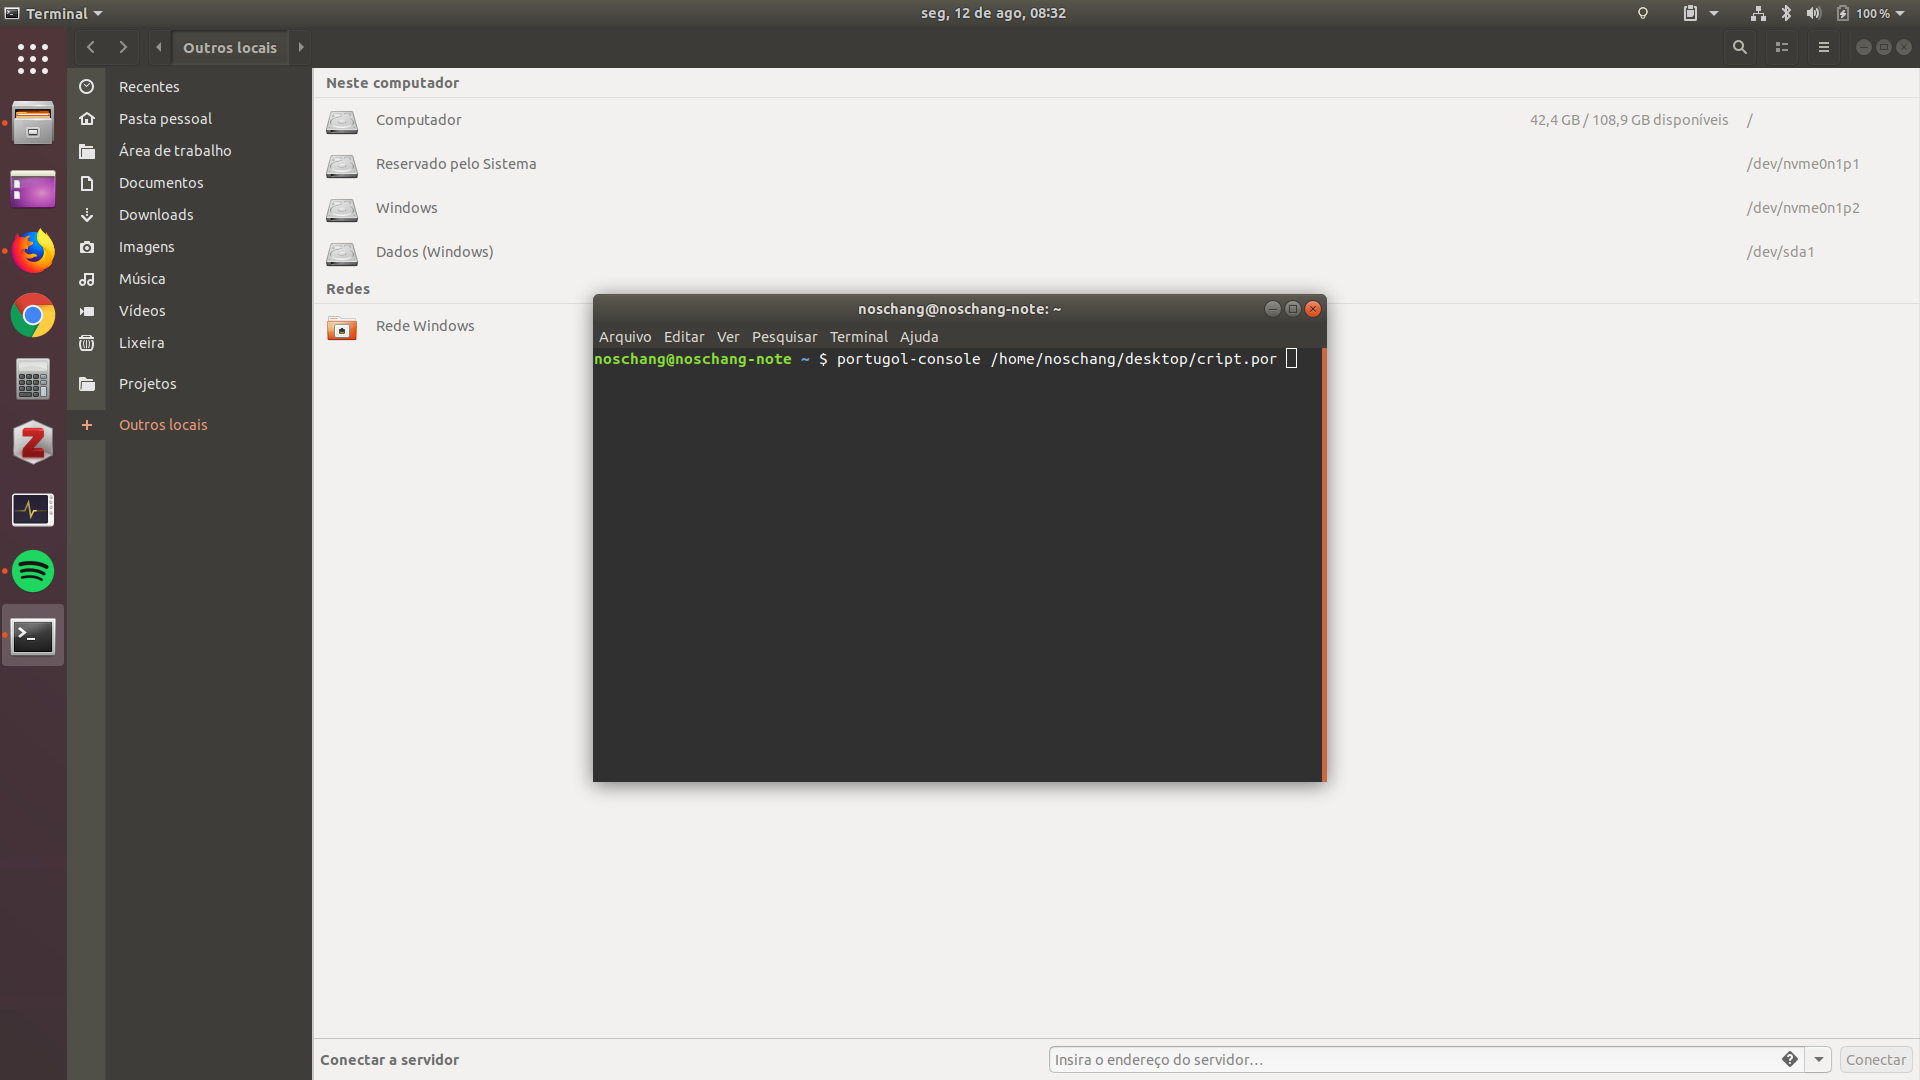Open the Editar menu in terminal
This screenshot has height=1080, width=1920.
[x=684, y=337]
